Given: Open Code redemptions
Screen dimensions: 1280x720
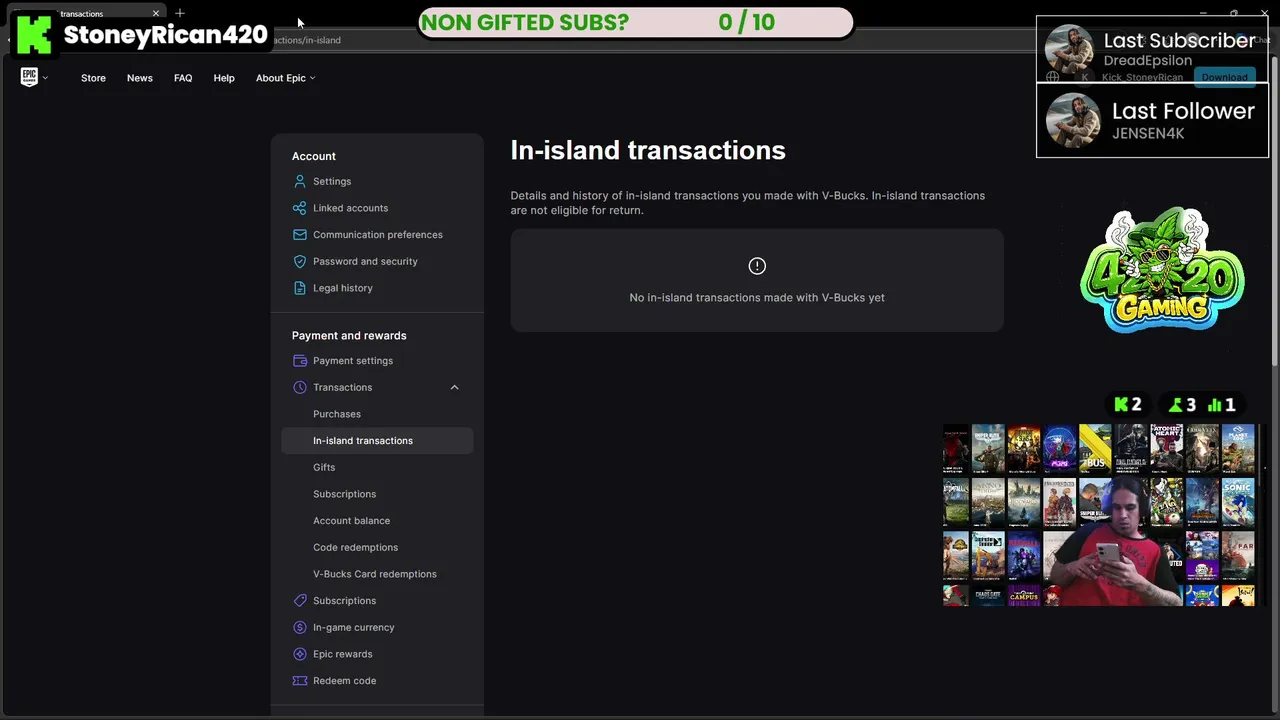Looking at the screenshot, I should [355, 547].
